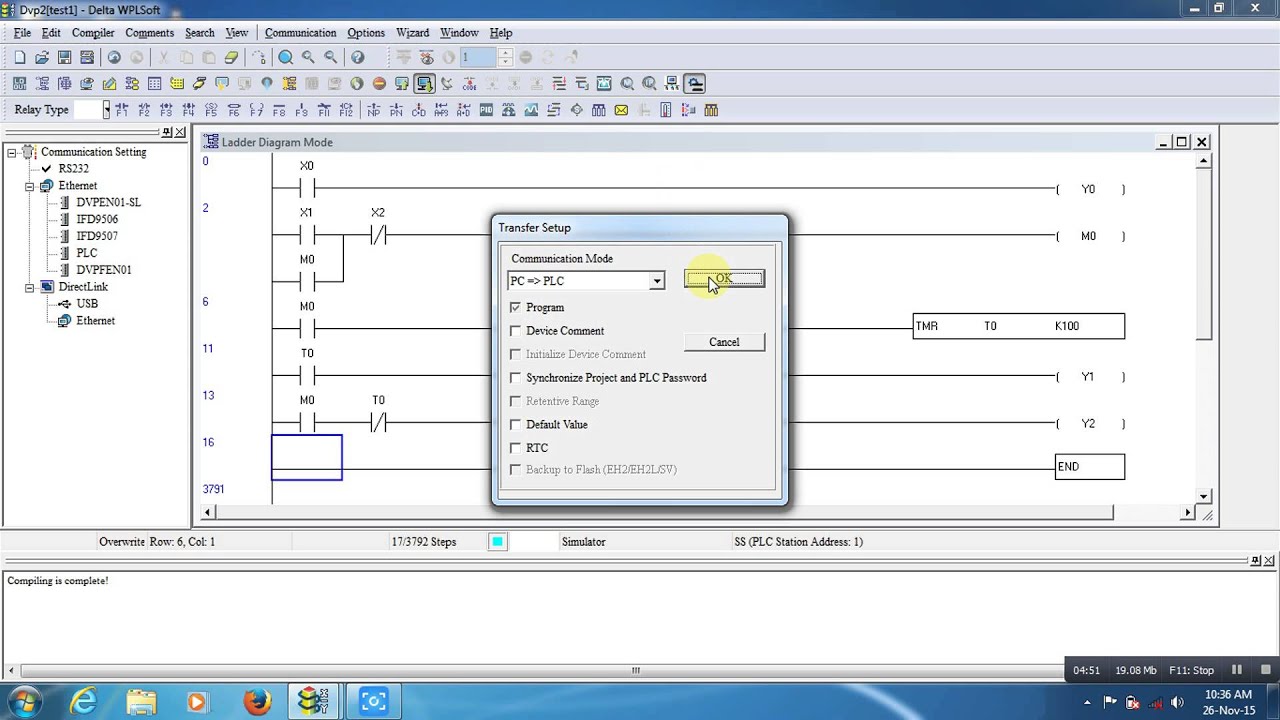Screen dimensions: 1280x720
Task: Click the ladder diagram vertical scrollbar down arrow
Action: tap(1204, 497)
